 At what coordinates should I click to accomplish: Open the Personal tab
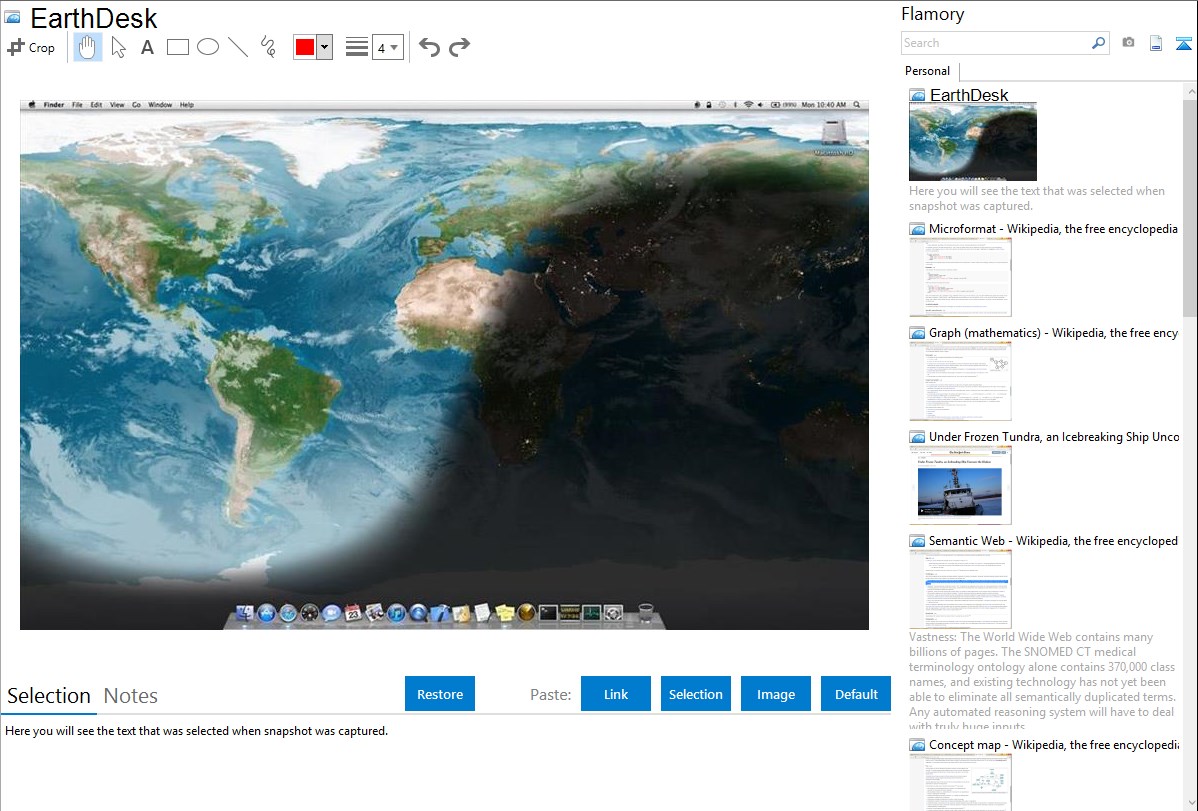[927, 71]
